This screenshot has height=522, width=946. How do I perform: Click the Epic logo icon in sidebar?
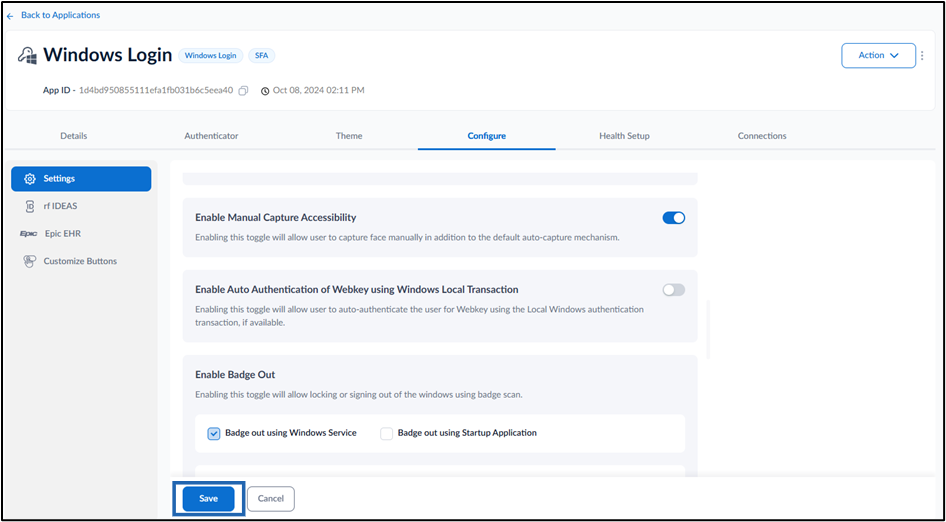(29, 234)
